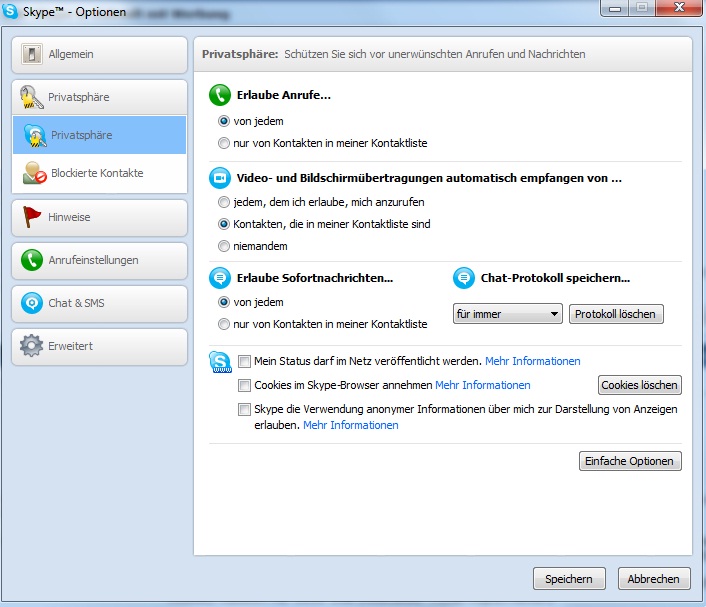Click the Blockierte Kontakte person icon
Image resolution: width=706 pixels, height=607 pixels.
pos(35,173)
